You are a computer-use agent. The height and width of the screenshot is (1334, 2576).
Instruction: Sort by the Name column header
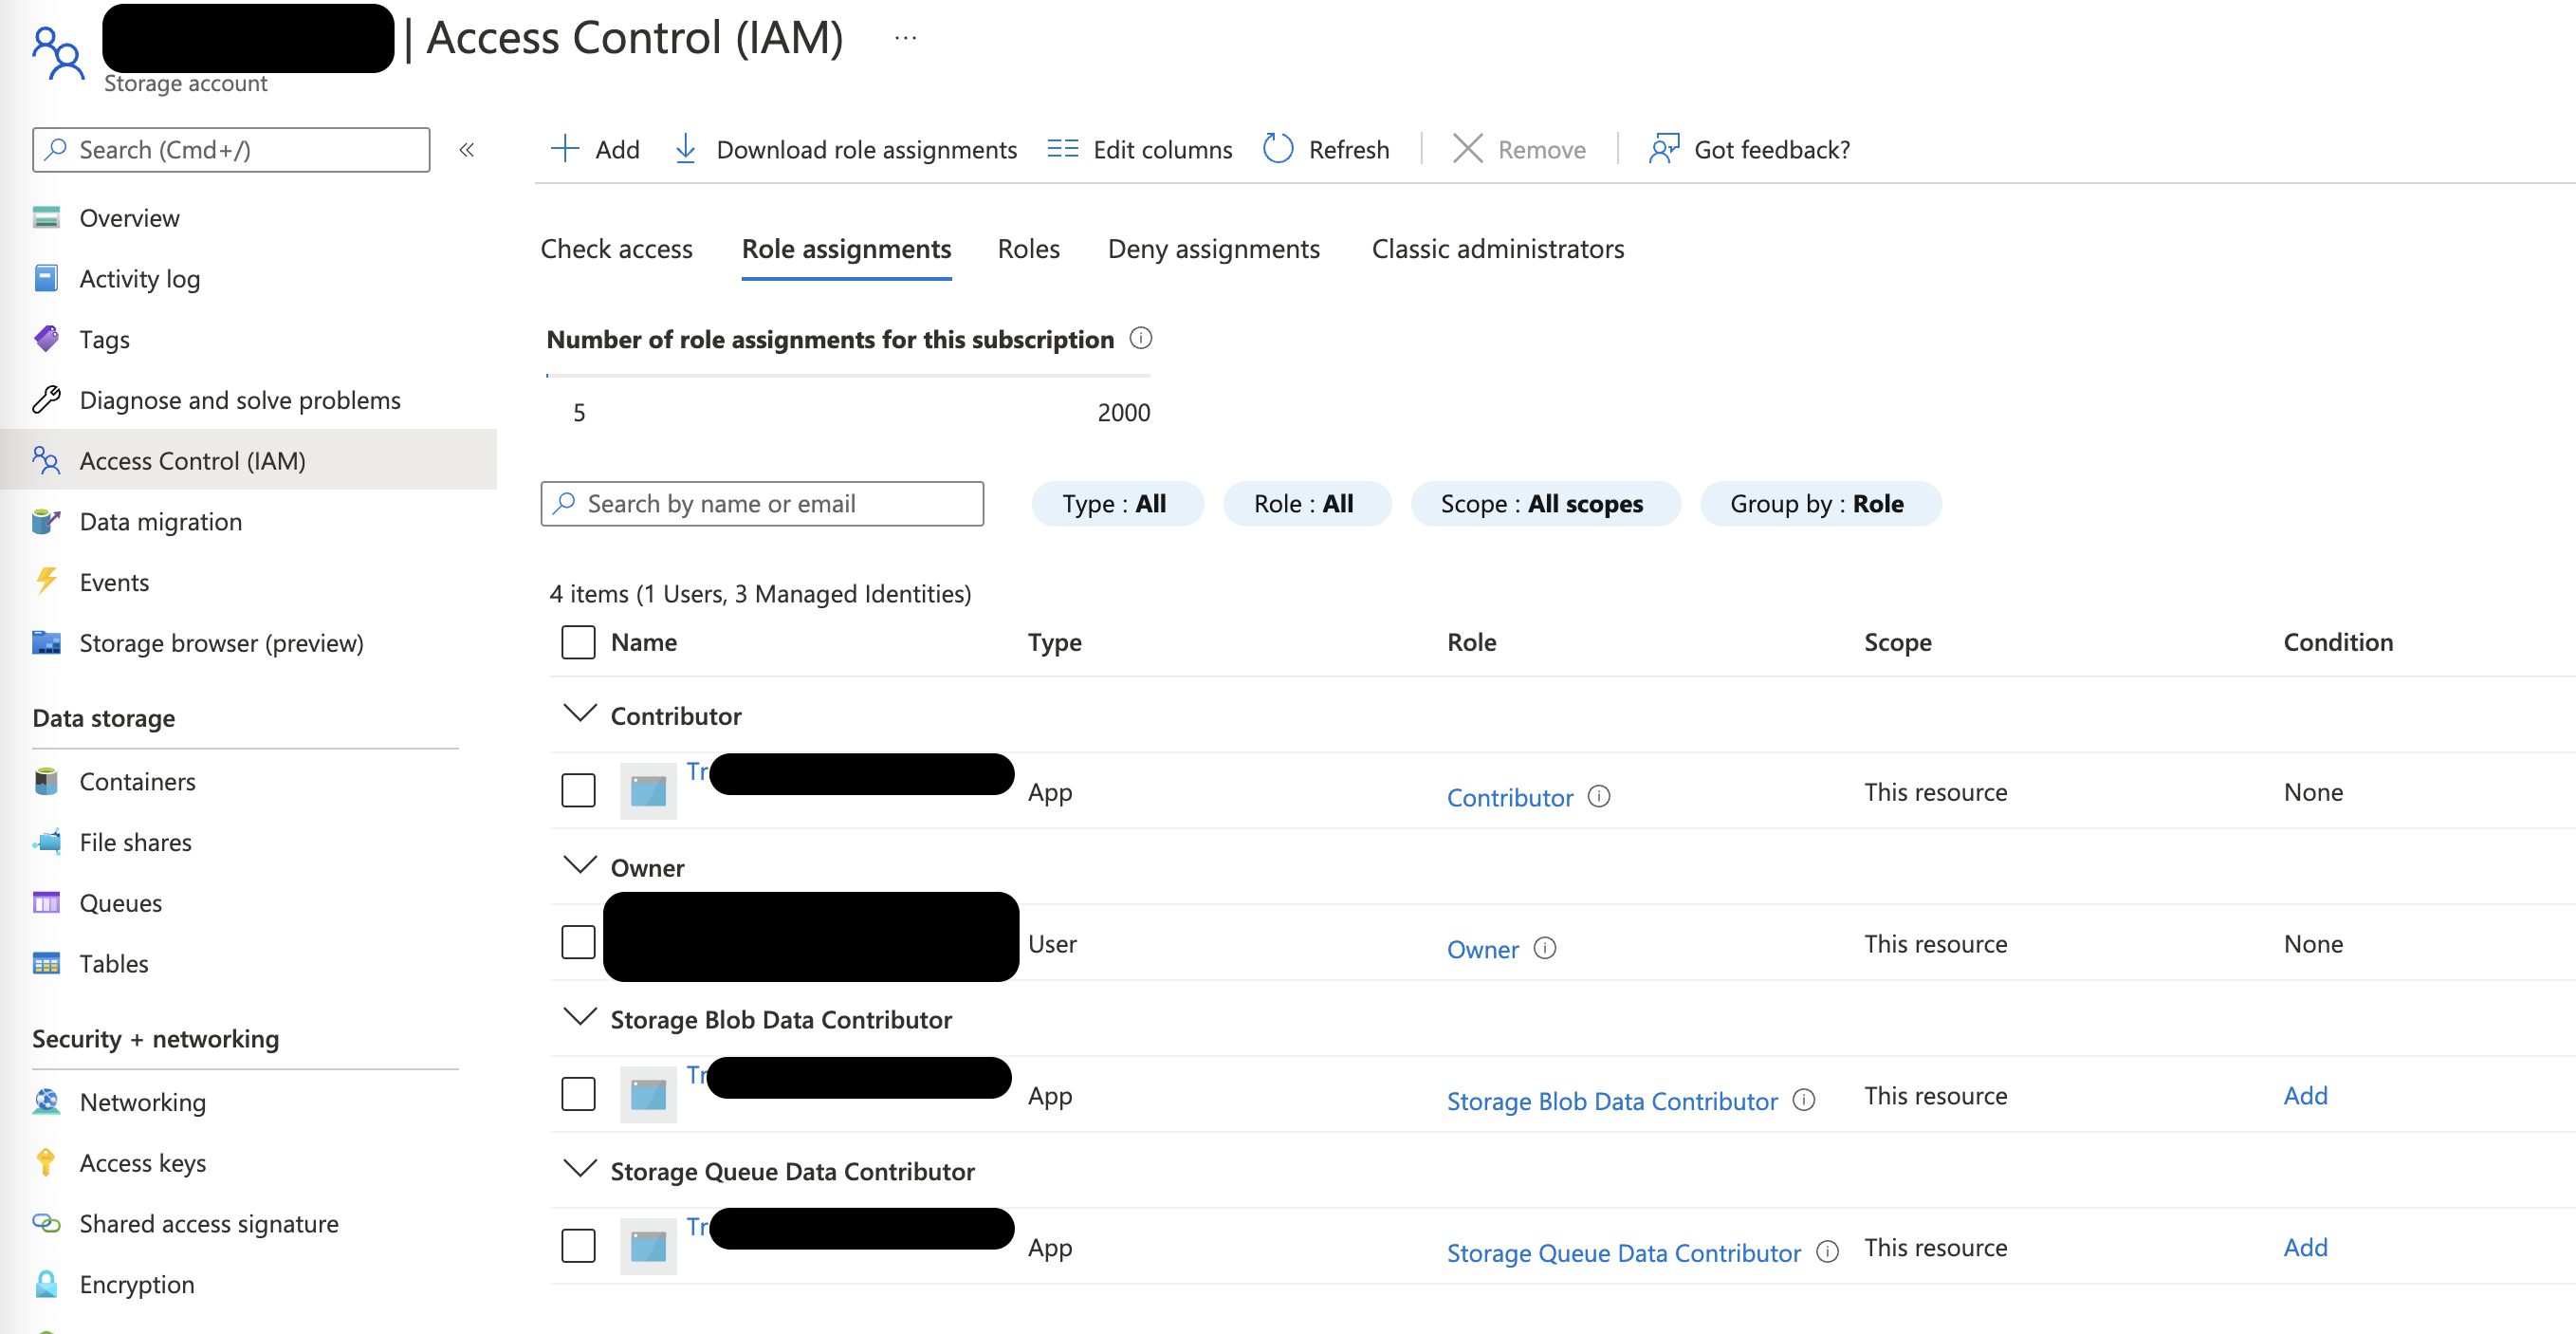644,642
